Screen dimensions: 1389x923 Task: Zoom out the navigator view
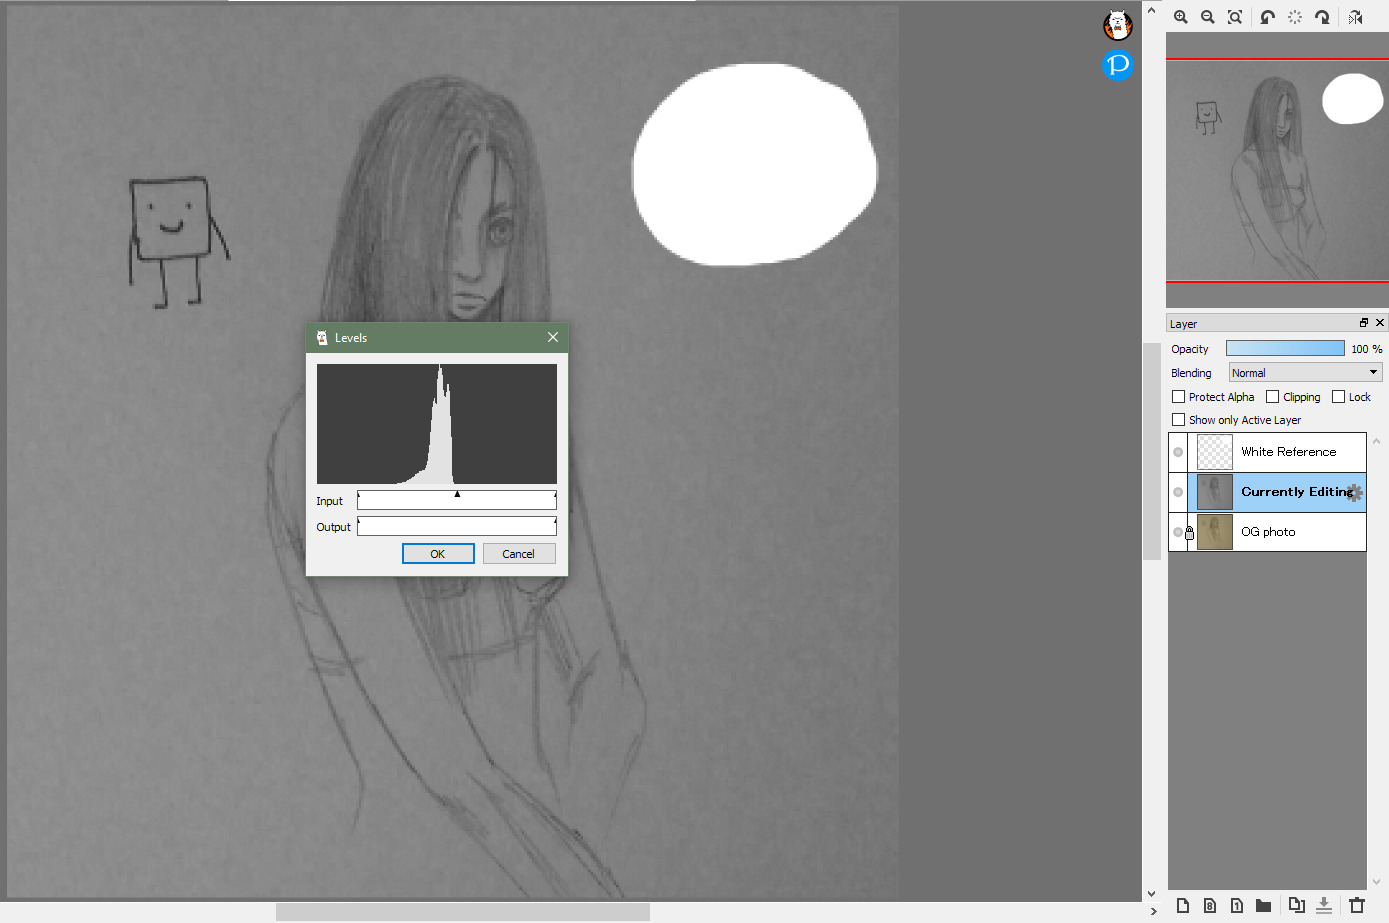click(x=1208, y=17)
